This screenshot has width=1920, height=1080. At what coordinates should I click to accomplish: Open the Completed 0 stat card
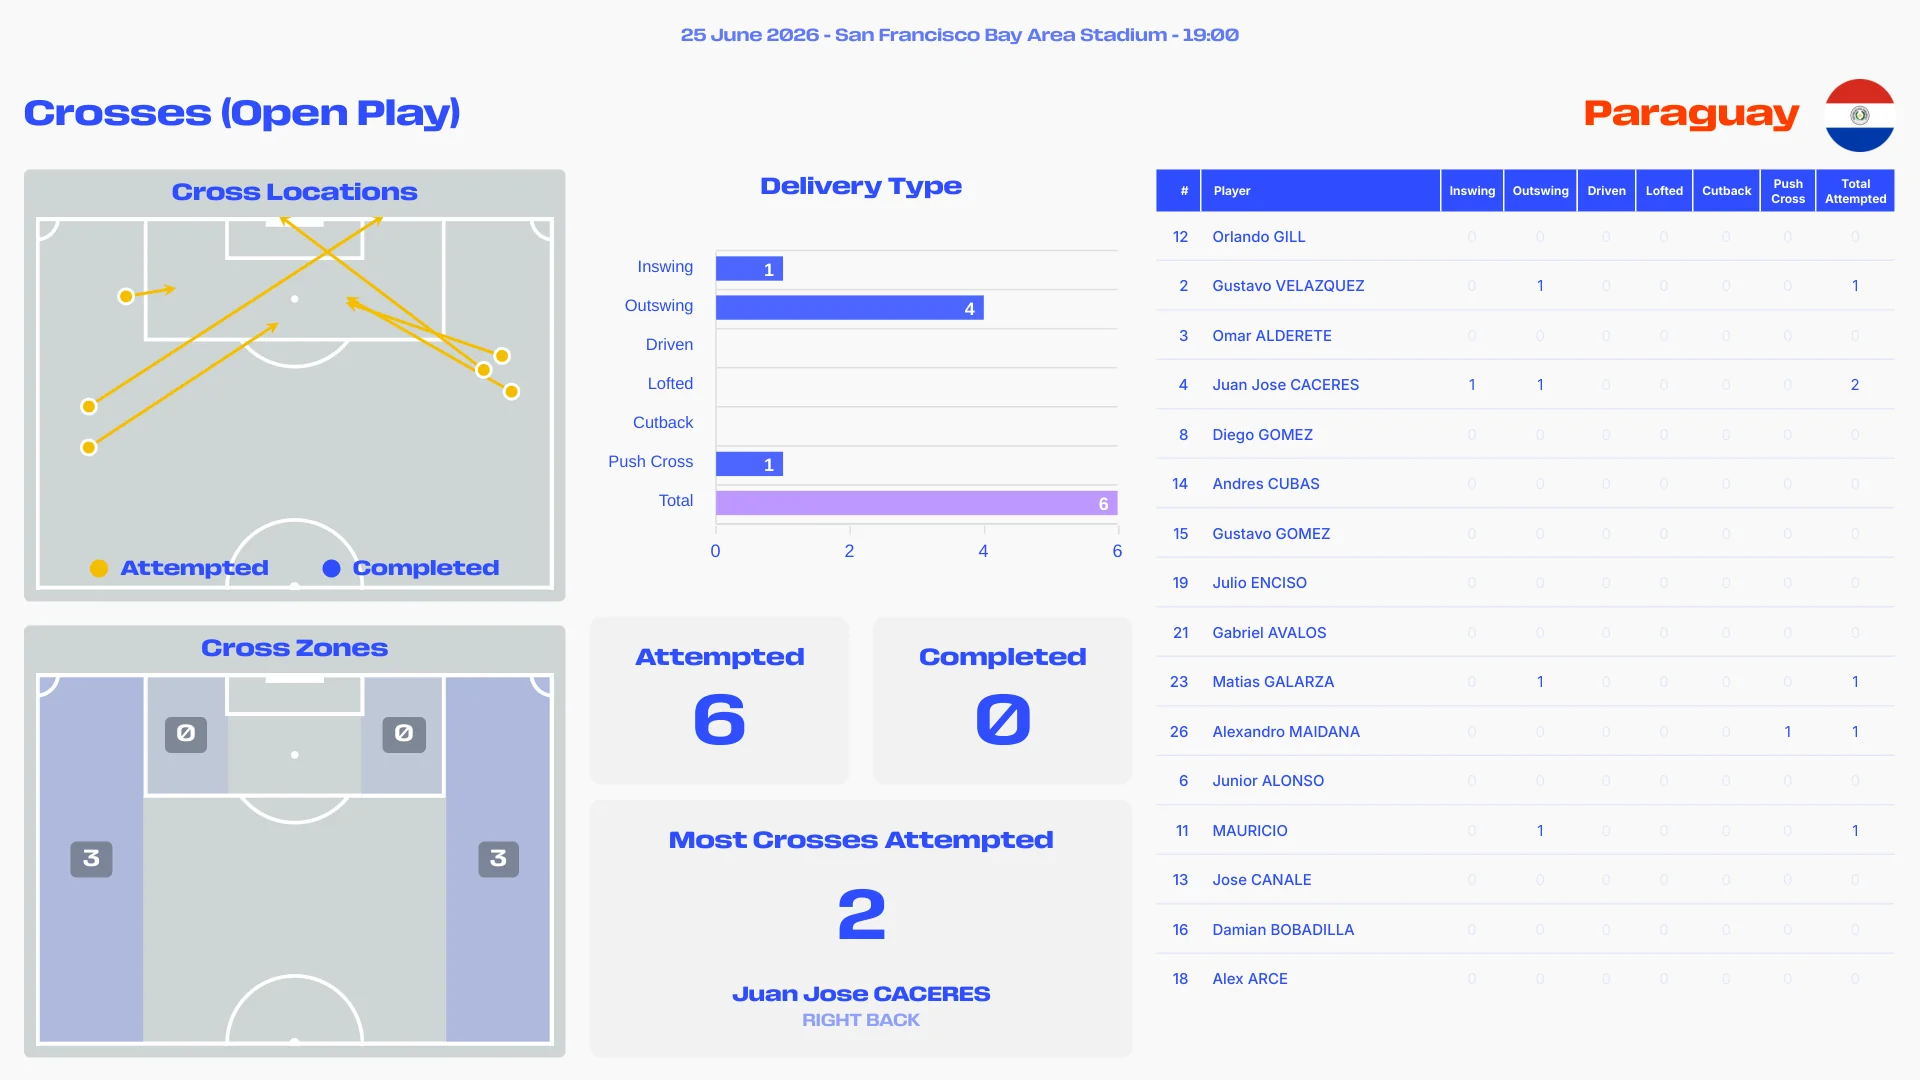pos(1002,700)
